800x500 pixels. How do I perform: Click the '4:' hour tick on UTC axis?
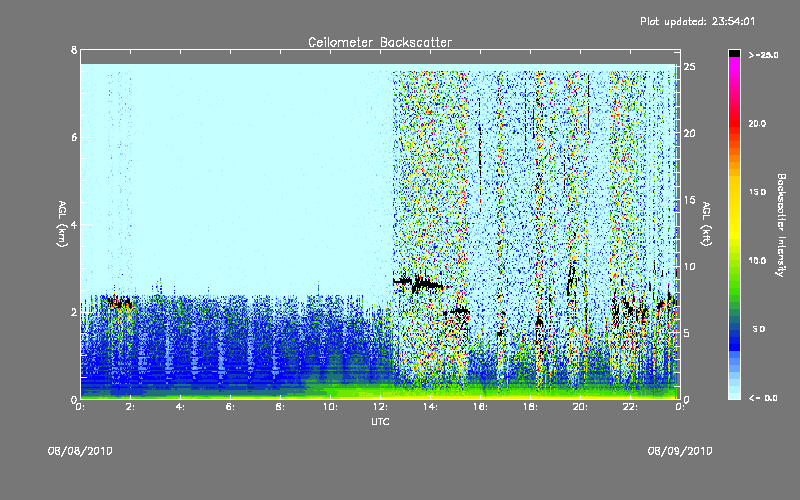pos(180,407)
